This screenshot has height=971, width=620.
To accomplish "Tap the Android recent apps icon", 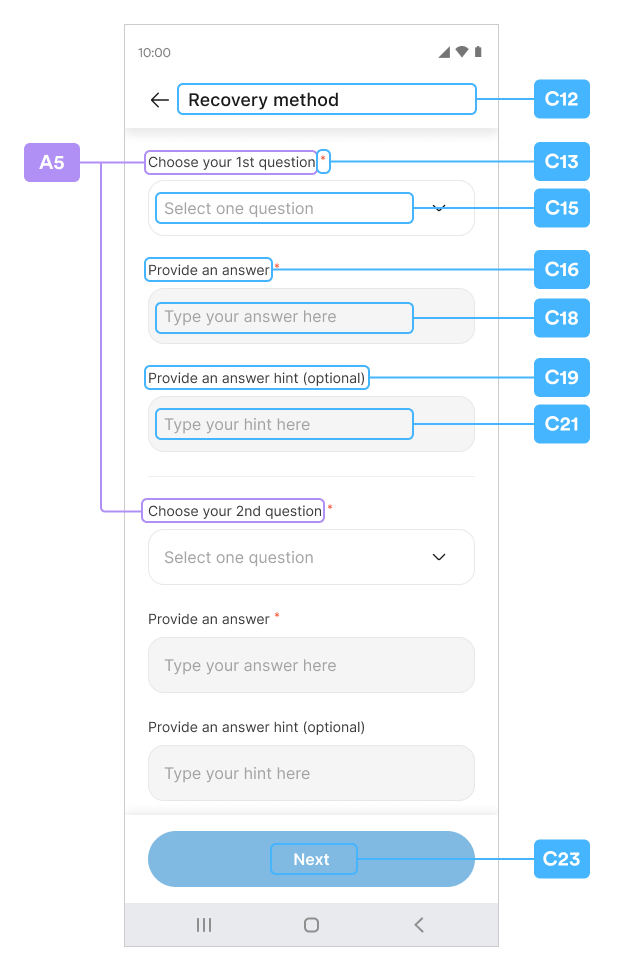I will [x=204, y=925].
